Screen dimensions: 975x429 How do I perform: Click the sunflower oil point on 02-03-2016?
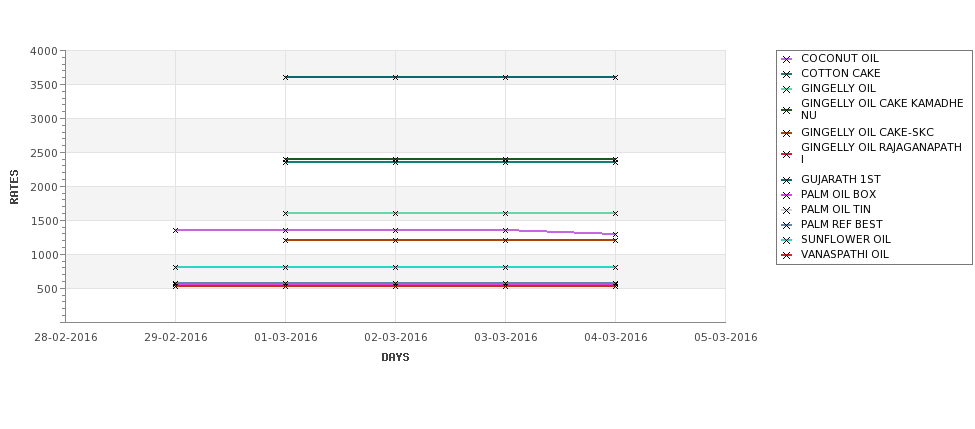pyautogui.click(x=395, y=267)
